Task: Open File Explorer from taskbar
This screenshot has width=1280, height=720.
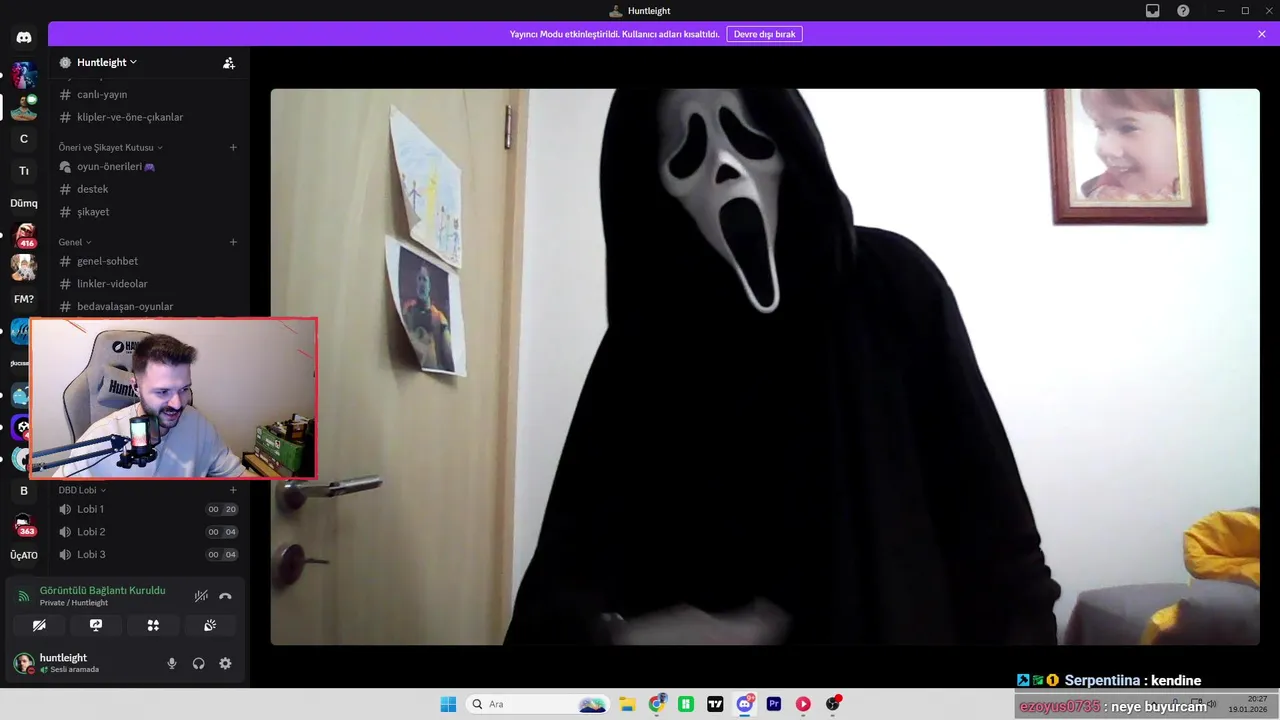Action: (627, 704)
